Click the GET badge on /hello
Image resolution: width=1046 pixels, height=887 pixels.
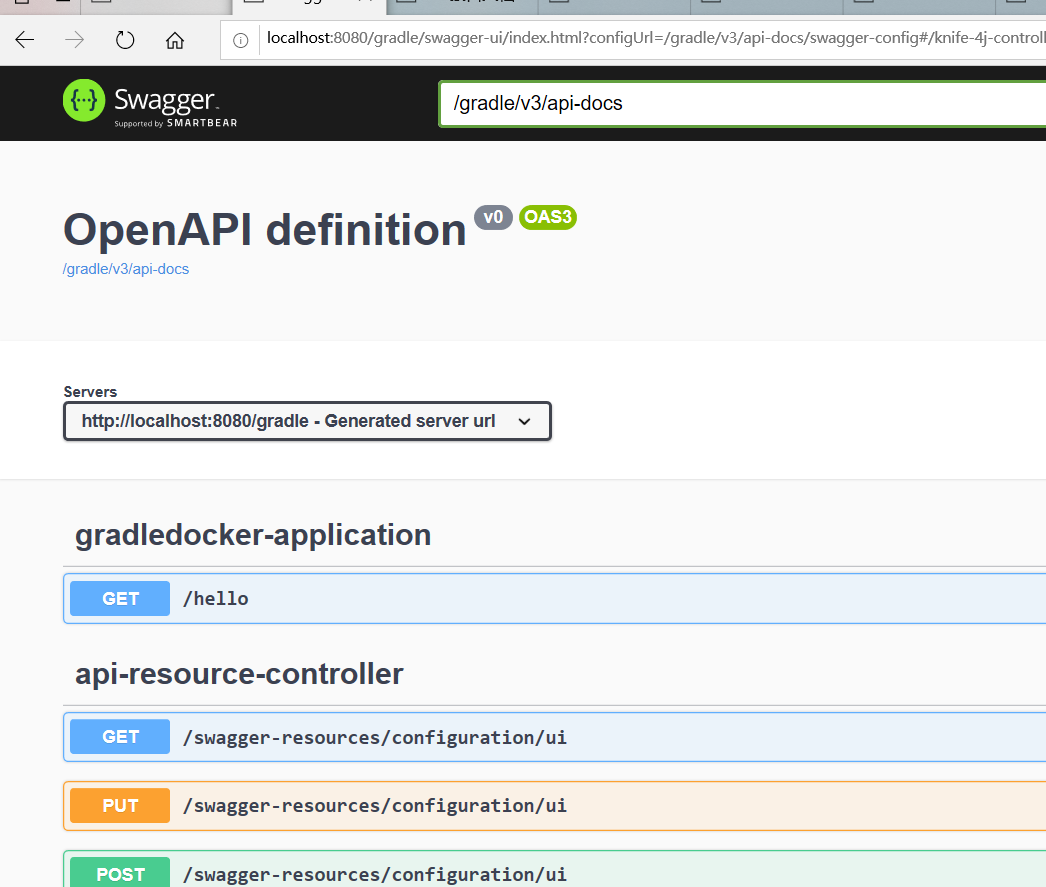120,598
